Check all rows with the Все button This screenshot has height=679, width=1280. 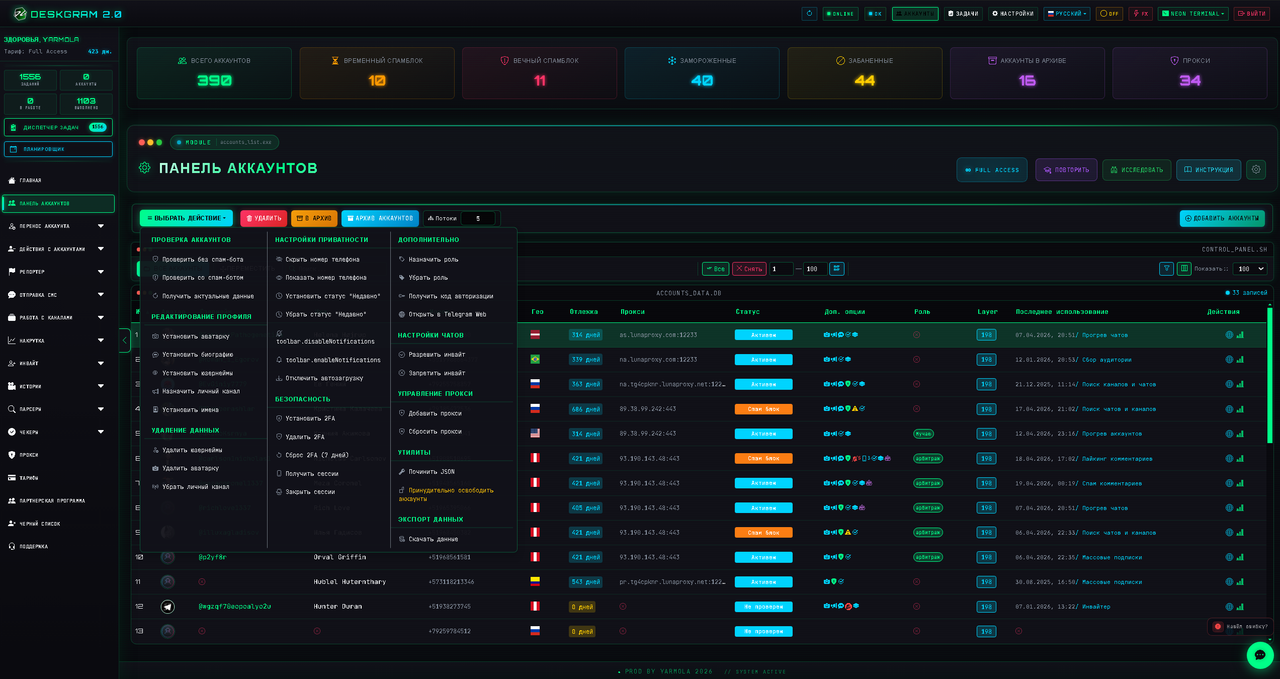pyautogui.click(x=715, y=269)
